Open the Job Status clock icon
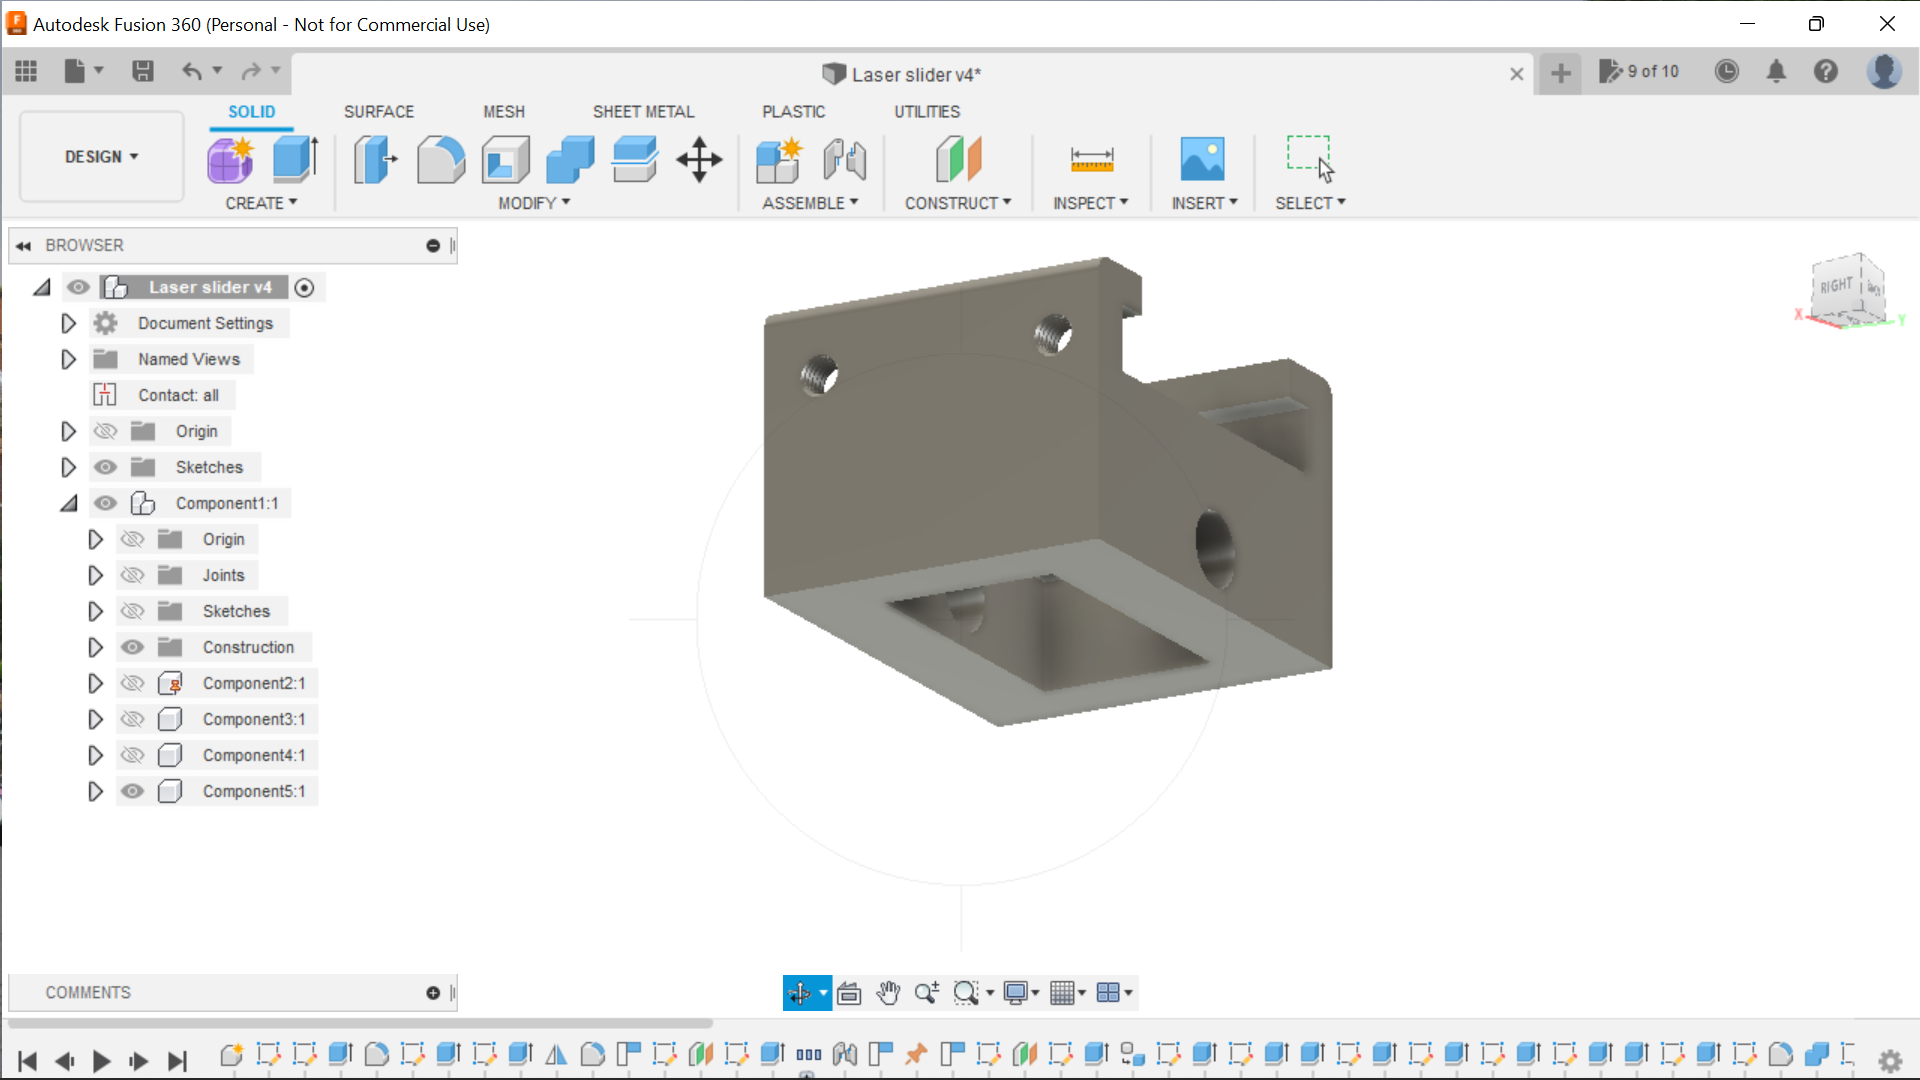This screenshot has height=1080, width=1920. [1727, 71]
